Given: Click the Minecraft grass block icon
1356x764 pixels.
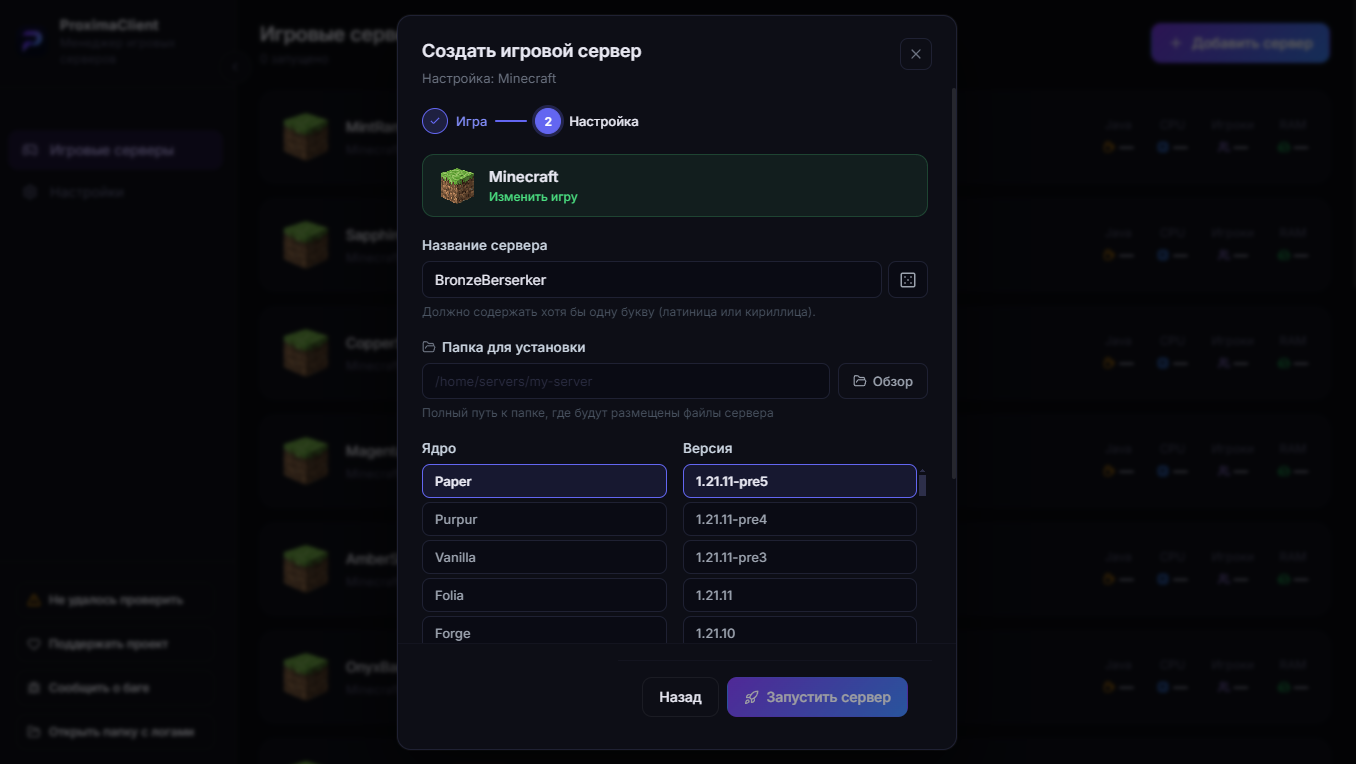Looking at the screenshot, I should coord(458,186).
